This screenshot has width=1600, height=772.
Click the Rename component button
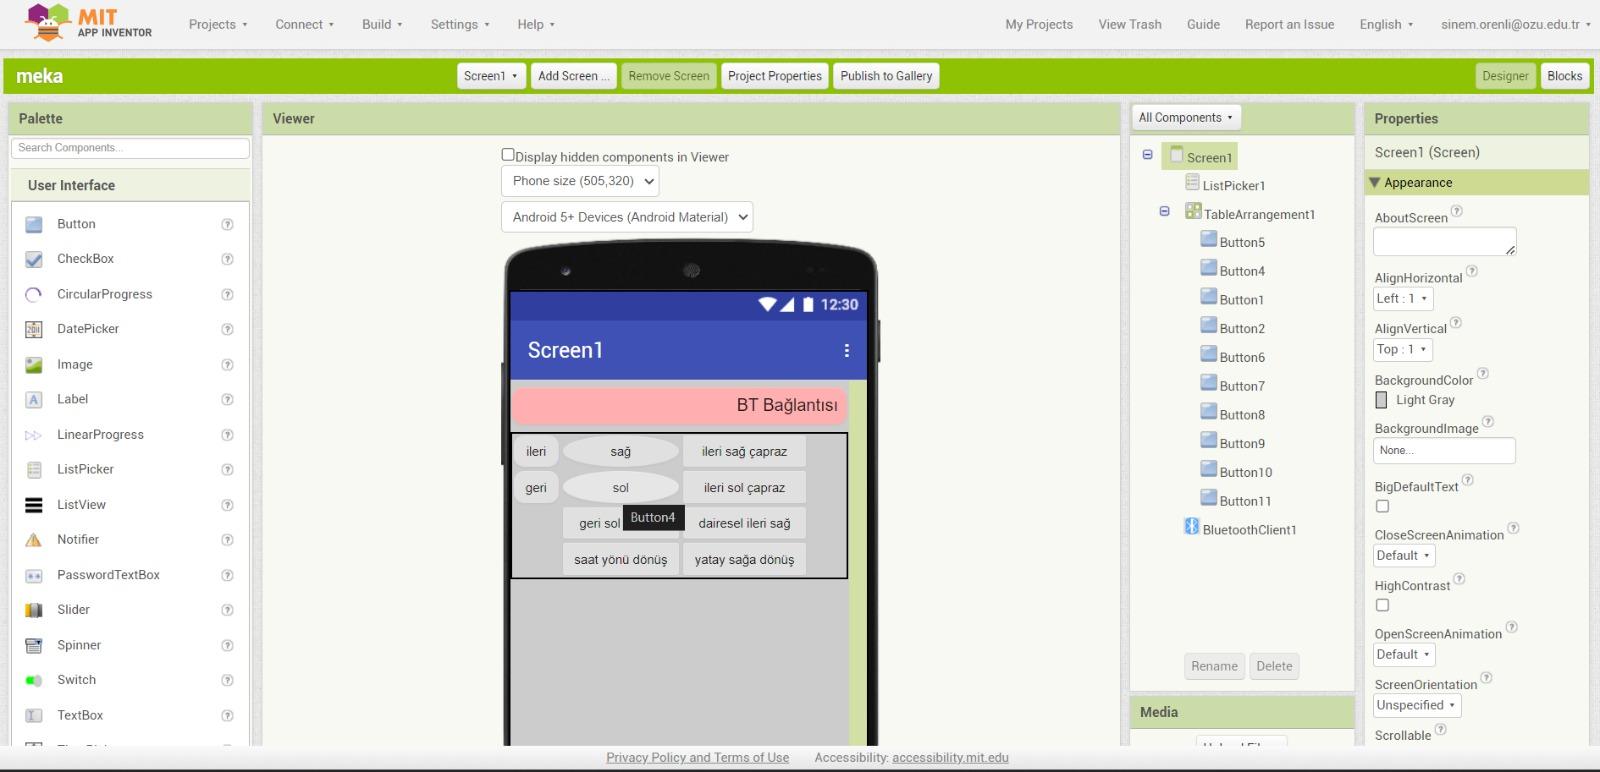[x=1214, y=666]
